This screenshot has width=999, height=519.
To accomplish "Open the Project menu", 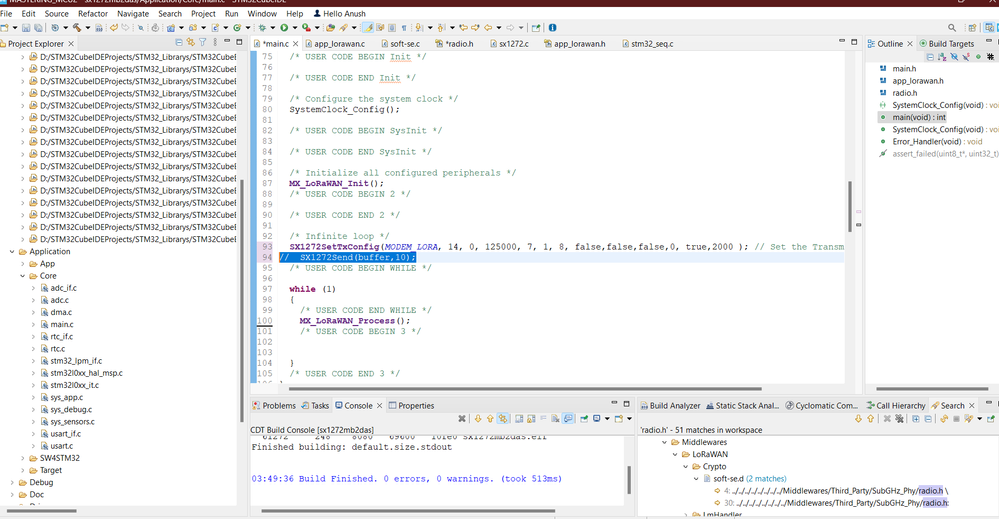I will 203,13.
